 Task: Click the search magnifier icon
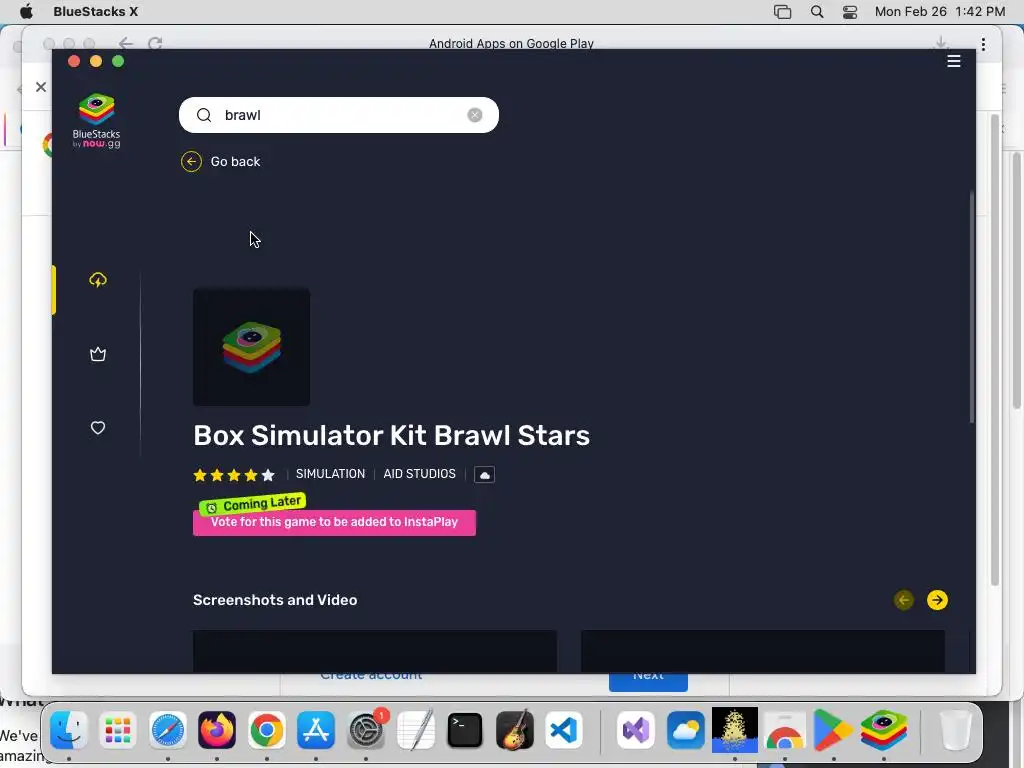[x=204, y=115]
